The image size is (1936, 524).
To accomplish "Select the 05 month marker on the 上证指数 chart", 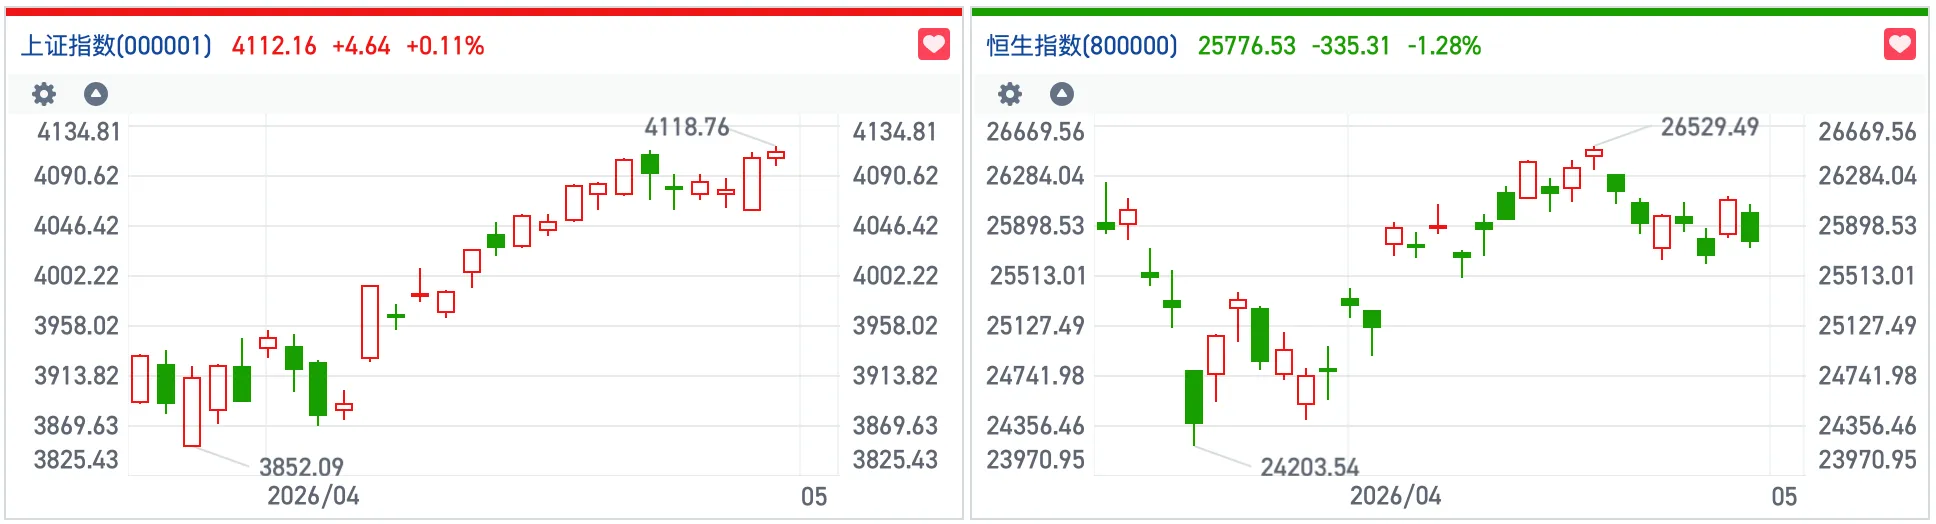I will (814, 497).
